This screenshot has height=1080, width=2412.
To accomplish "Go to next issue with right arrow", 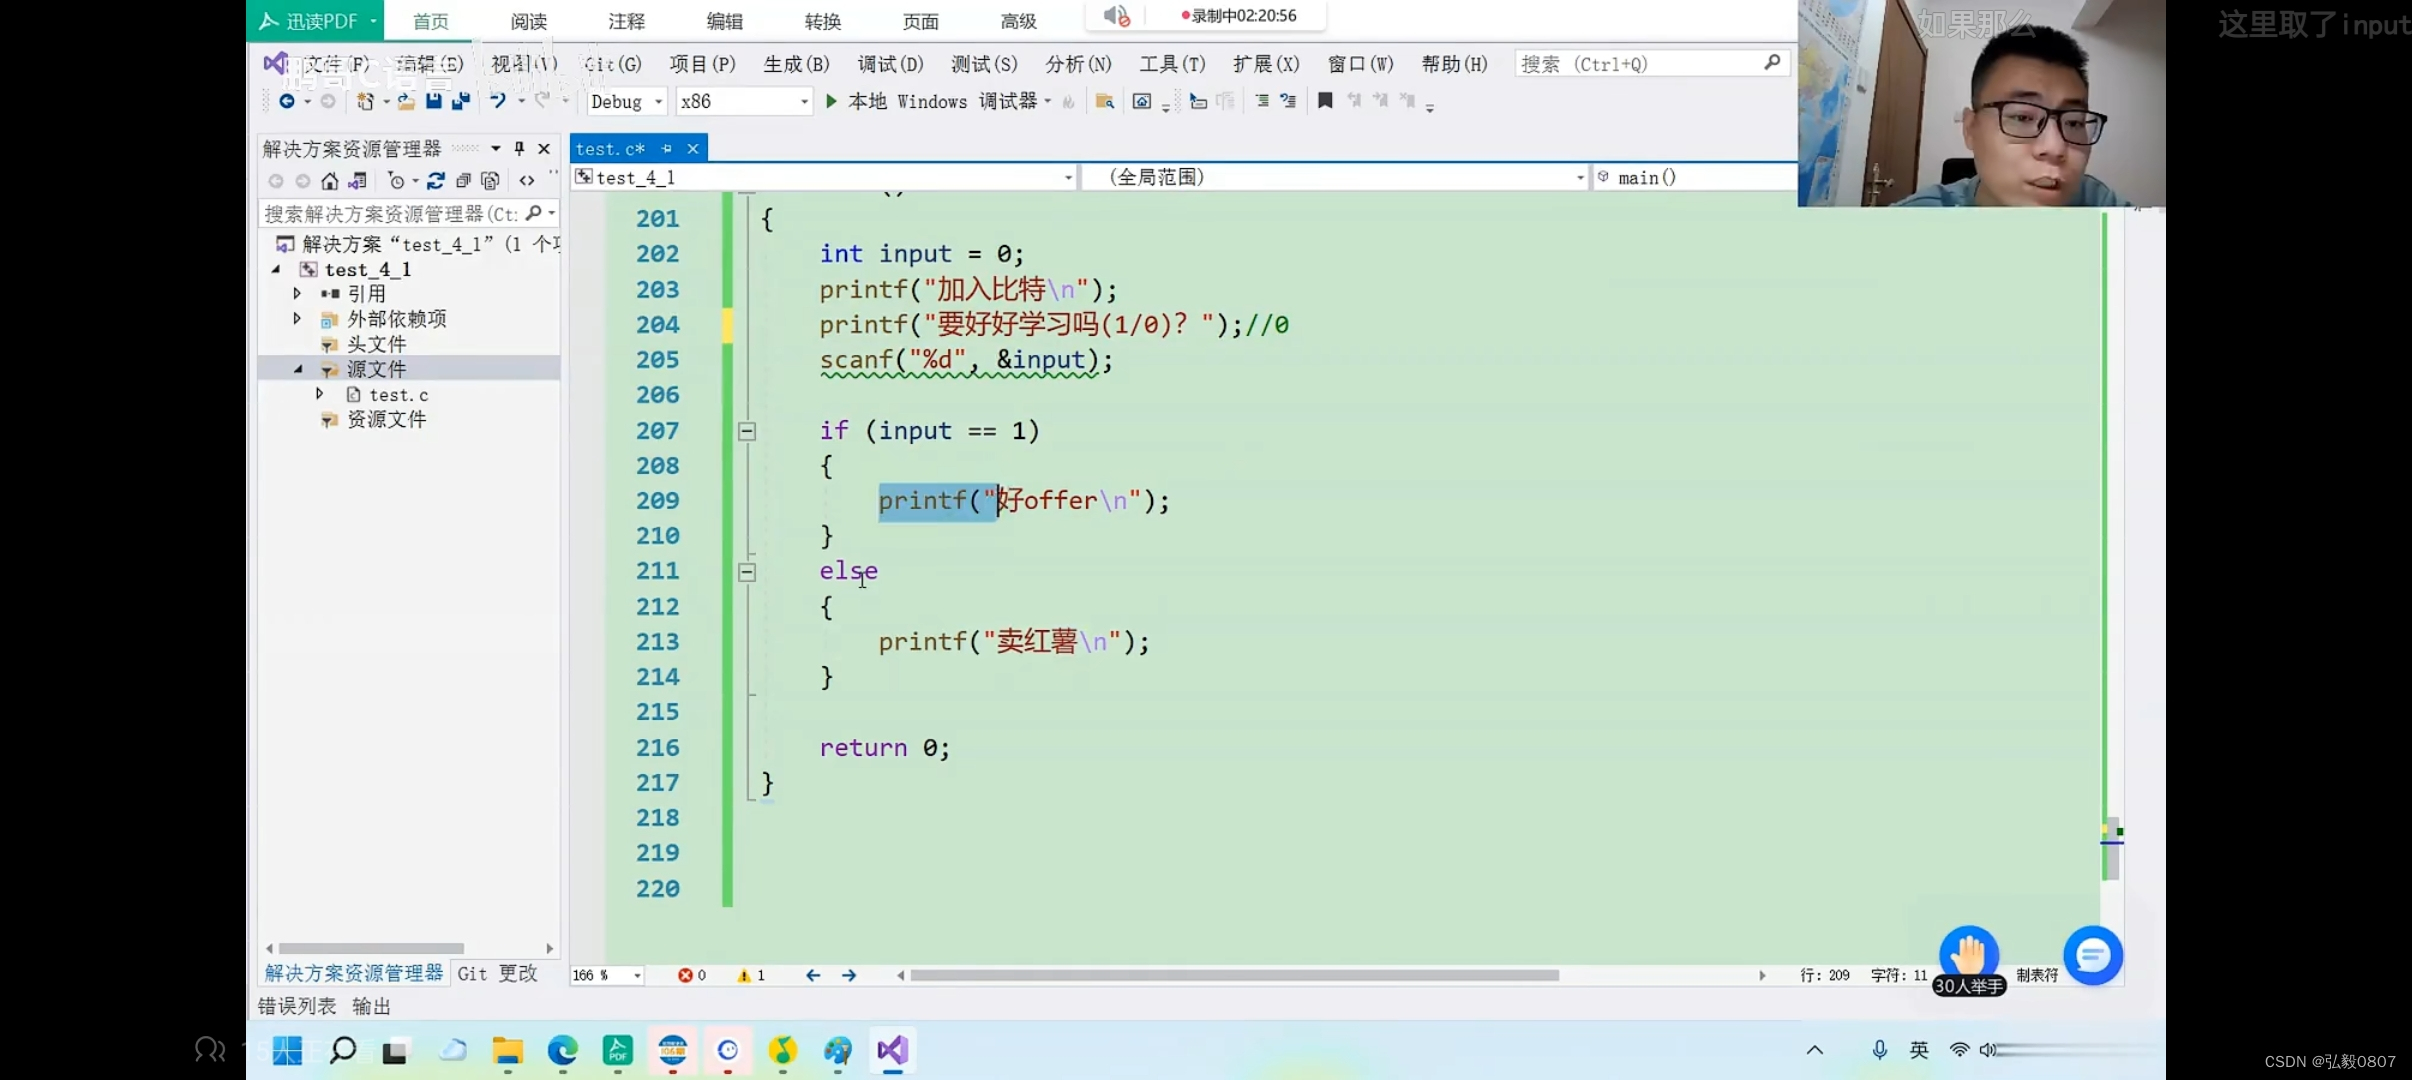I will click(x=849, y=975).
